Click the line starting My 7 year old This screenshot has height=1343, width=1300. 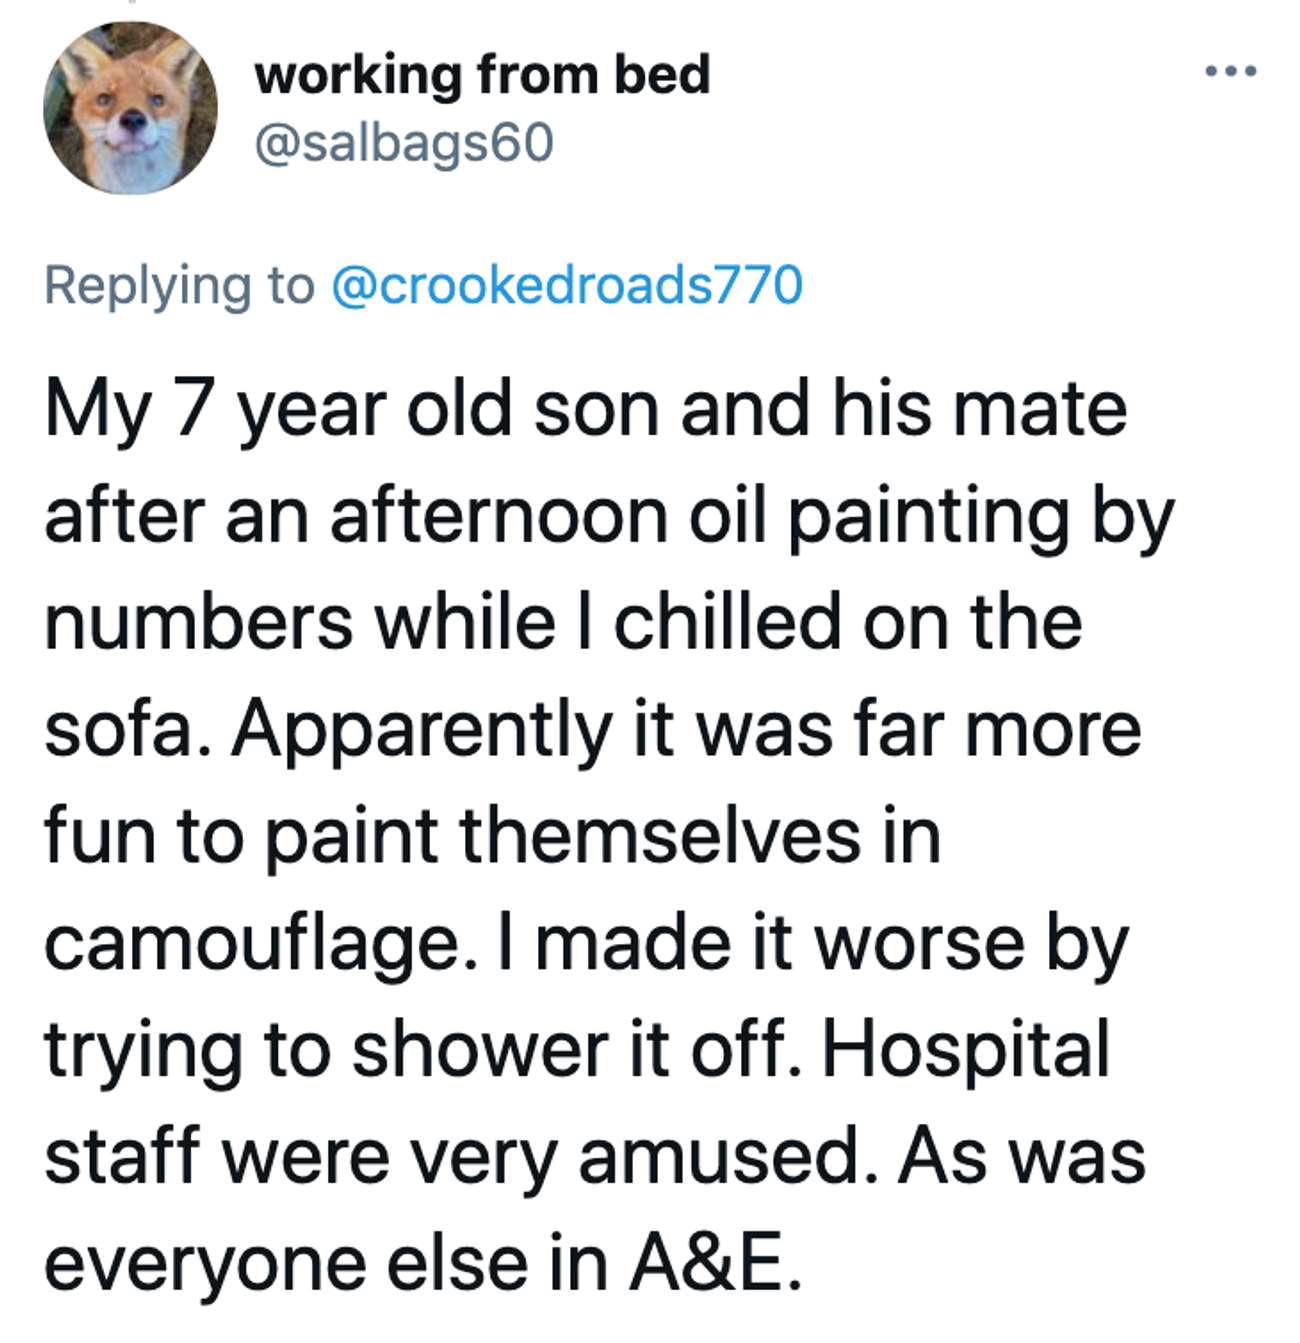coord(586,413)
